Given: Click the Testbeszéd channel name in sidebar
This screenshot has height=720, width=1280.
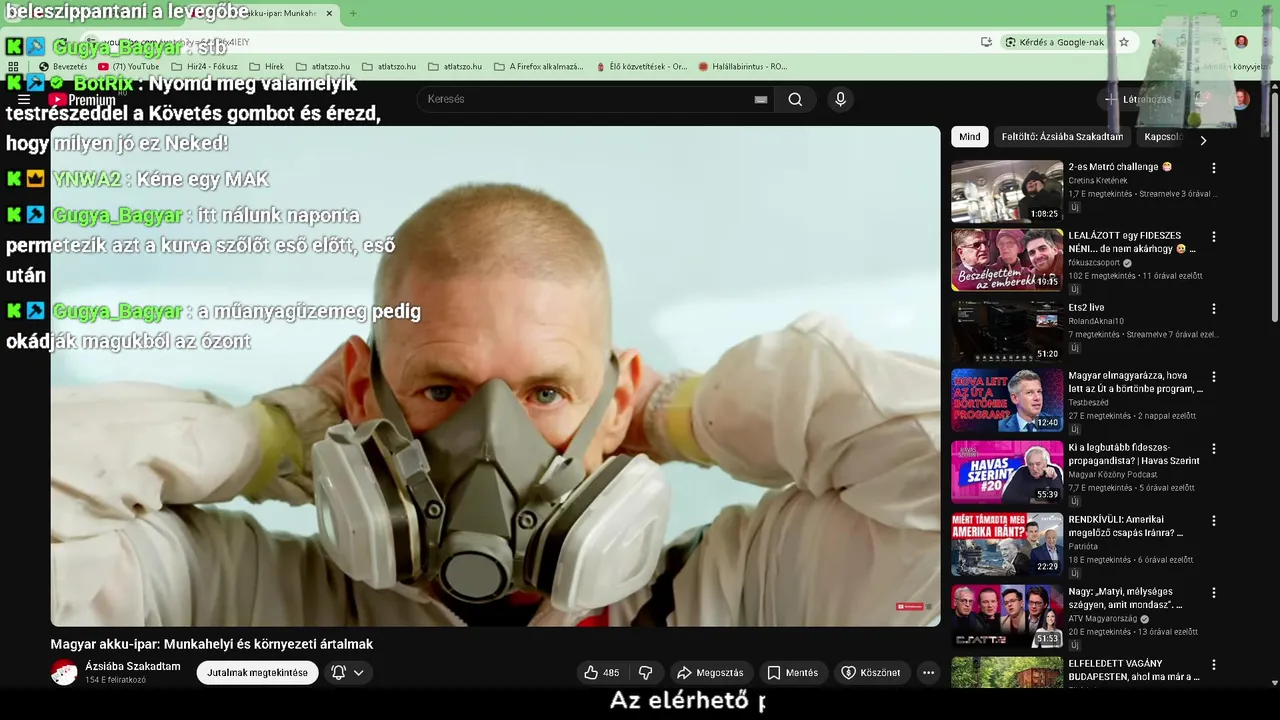Looking at the screenshot, I should coord(1088,403).
